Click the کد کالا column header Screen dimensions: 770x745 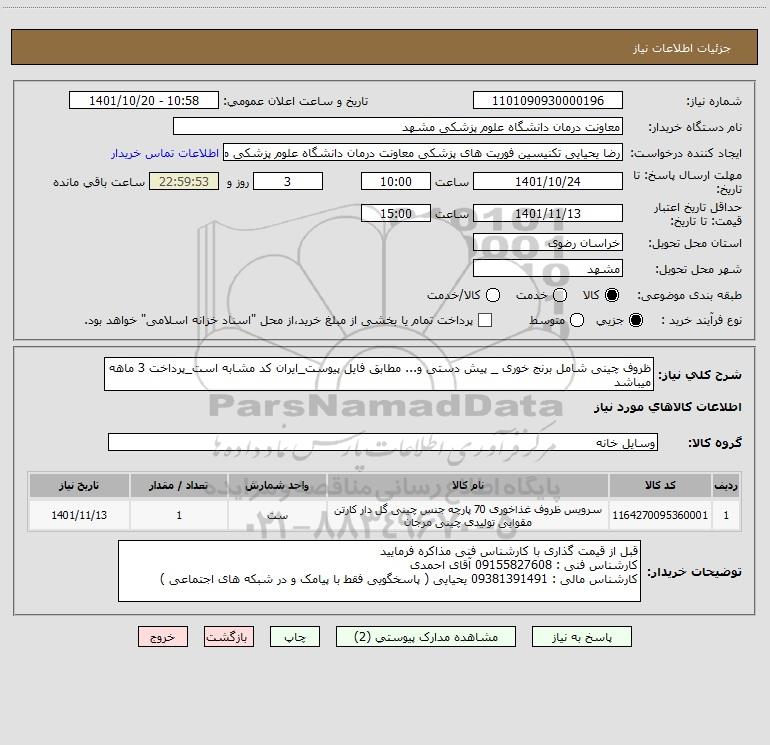(x=660, y=485)
